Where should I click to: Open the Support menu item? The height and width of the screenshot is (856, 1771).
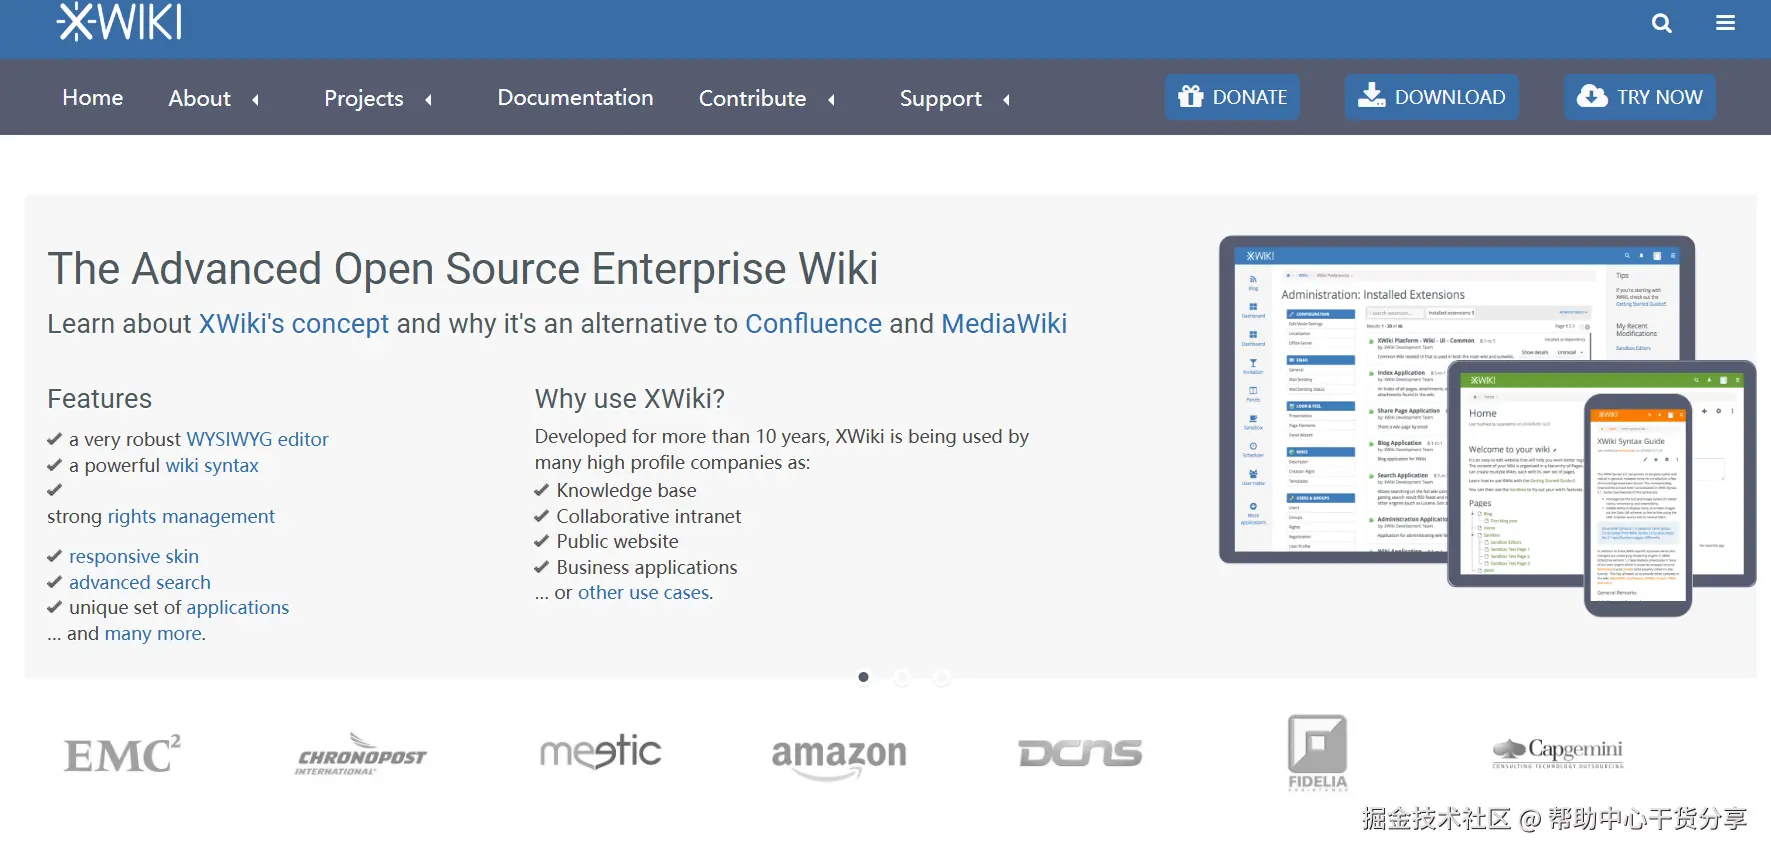click(x=940, y=99)
